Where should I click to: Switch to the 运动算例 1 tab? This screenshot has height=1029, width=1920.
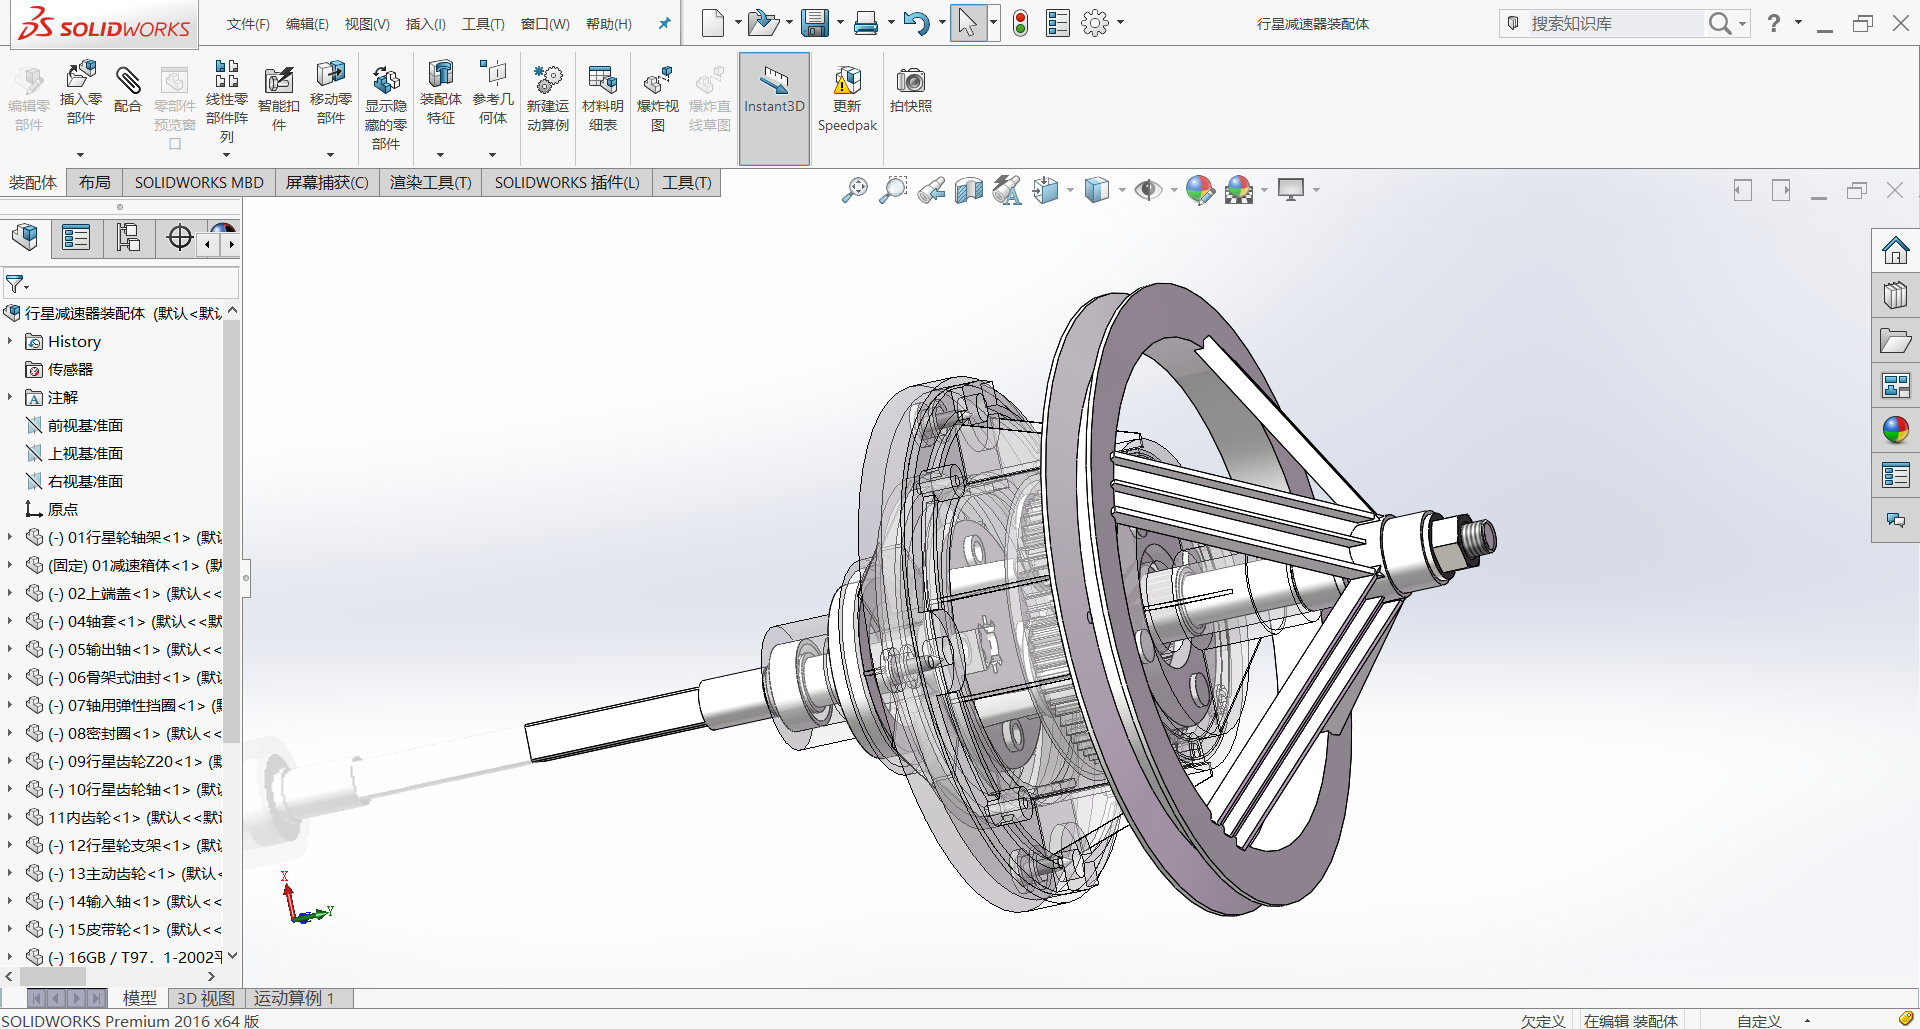coord(293,998)
